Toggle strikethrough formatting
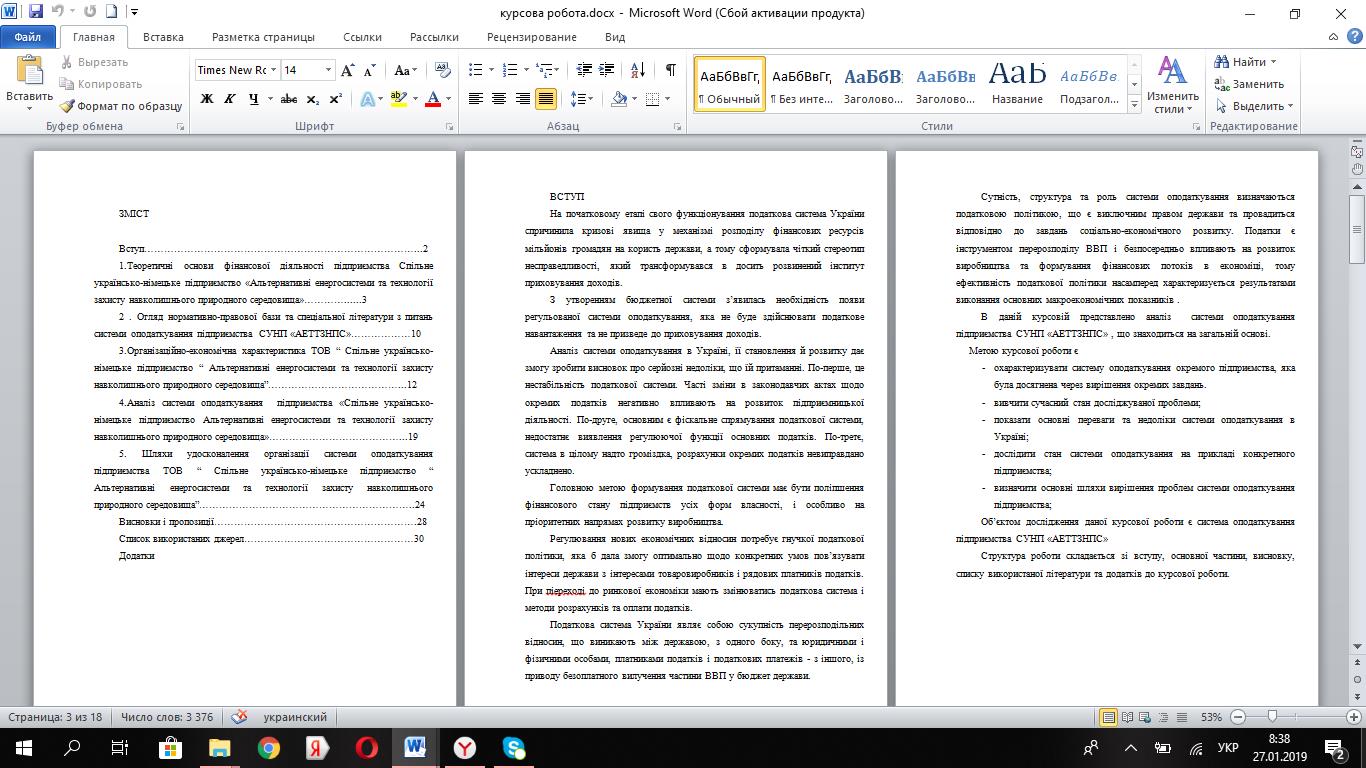The width and height of the screenshot is (1366, 768). [290, 99]
